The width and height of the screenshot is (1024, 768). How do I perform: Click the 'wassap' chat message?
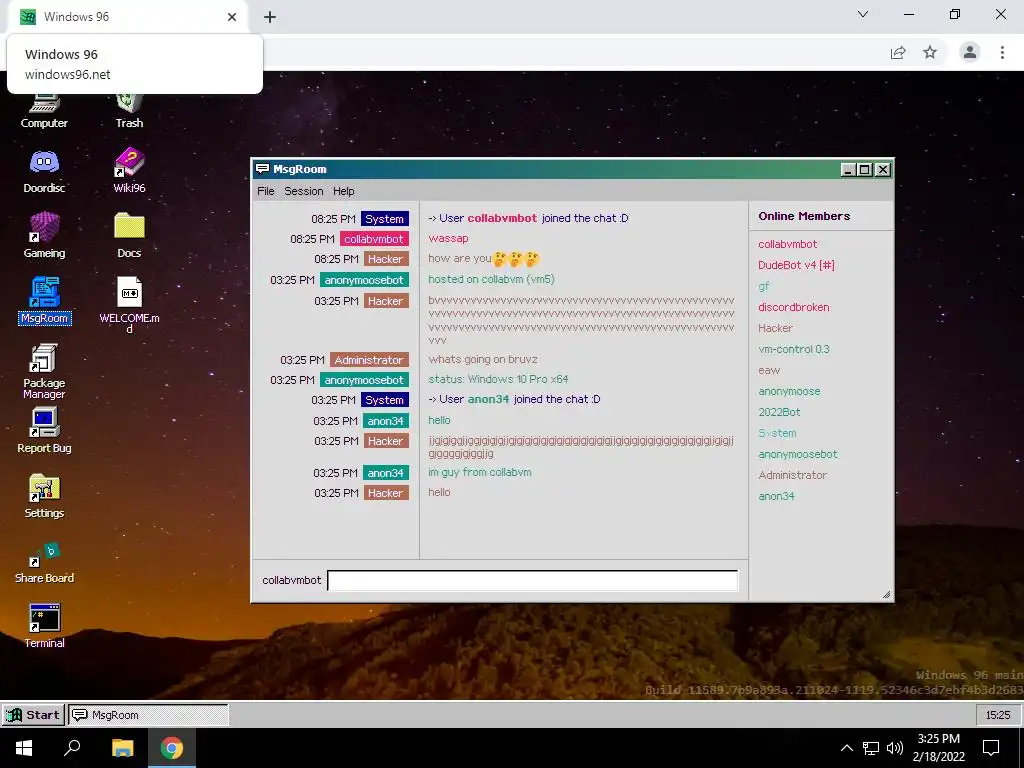448,238
